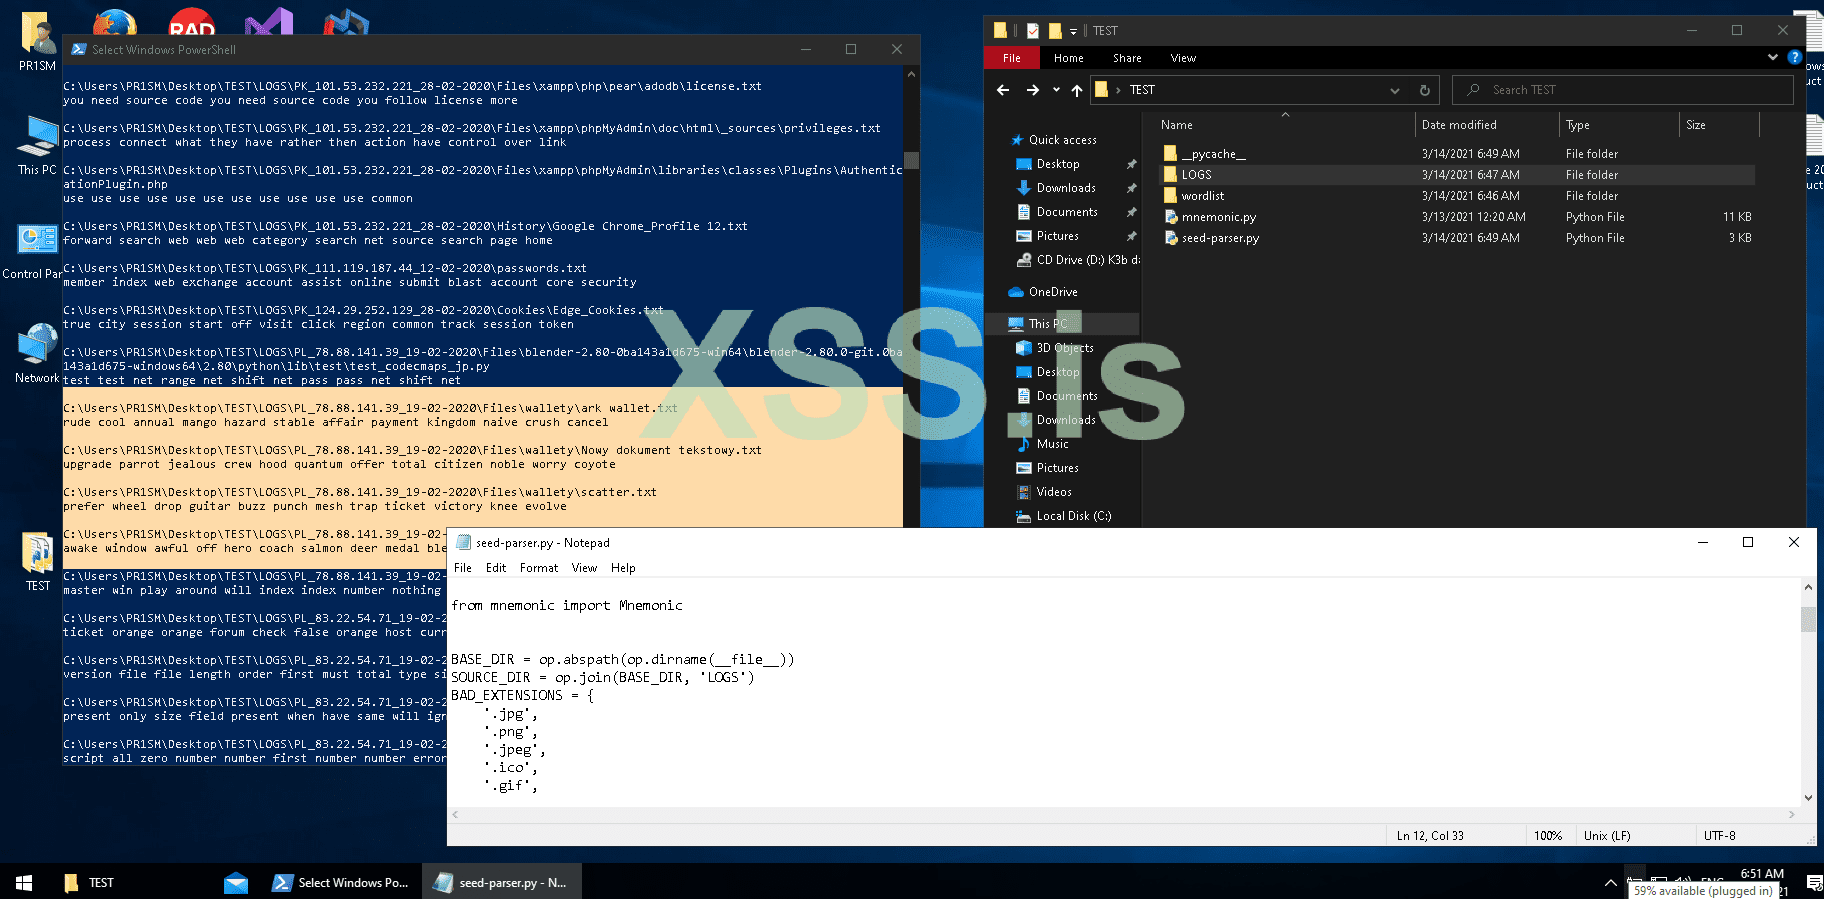Viewport: 1824px width, 899px height.
Task: Open the View ribbon tab in Explorer
Action: point(1183,58)
